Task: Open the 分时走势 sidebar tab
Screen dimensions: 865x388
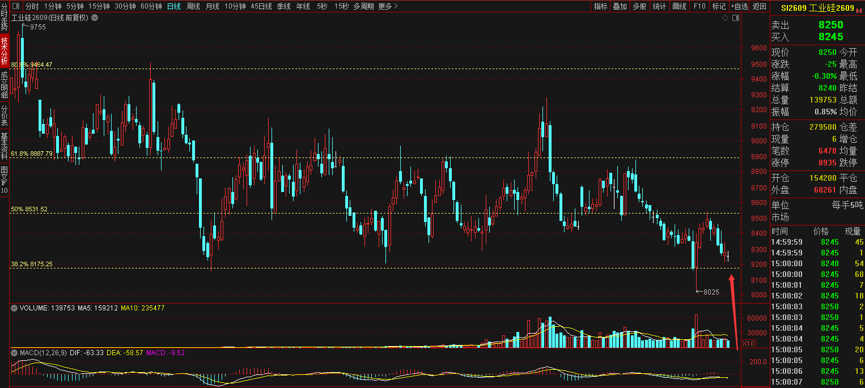Action: pyautogui.click(x=4, y=17)
